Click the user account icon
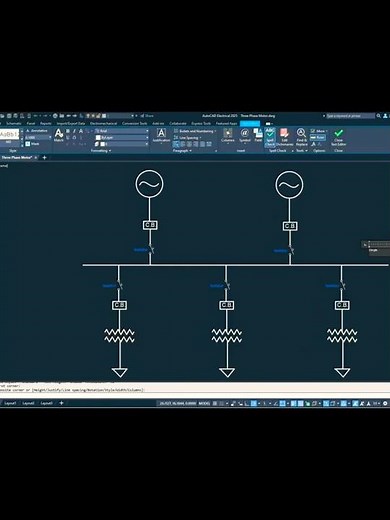The height and width of the screenshot is (520, 390). 385,116
